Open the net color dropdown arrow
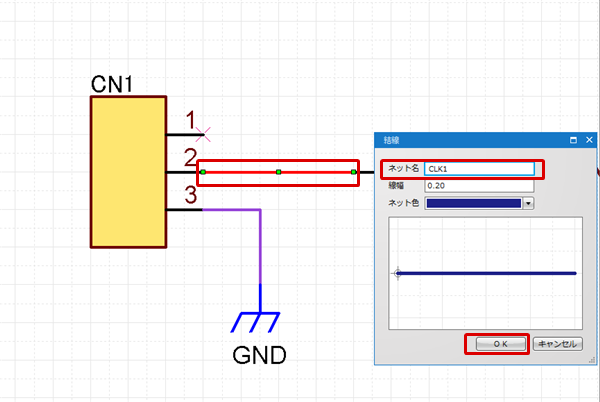The image size is (600, 402). (x=528, y=203)
